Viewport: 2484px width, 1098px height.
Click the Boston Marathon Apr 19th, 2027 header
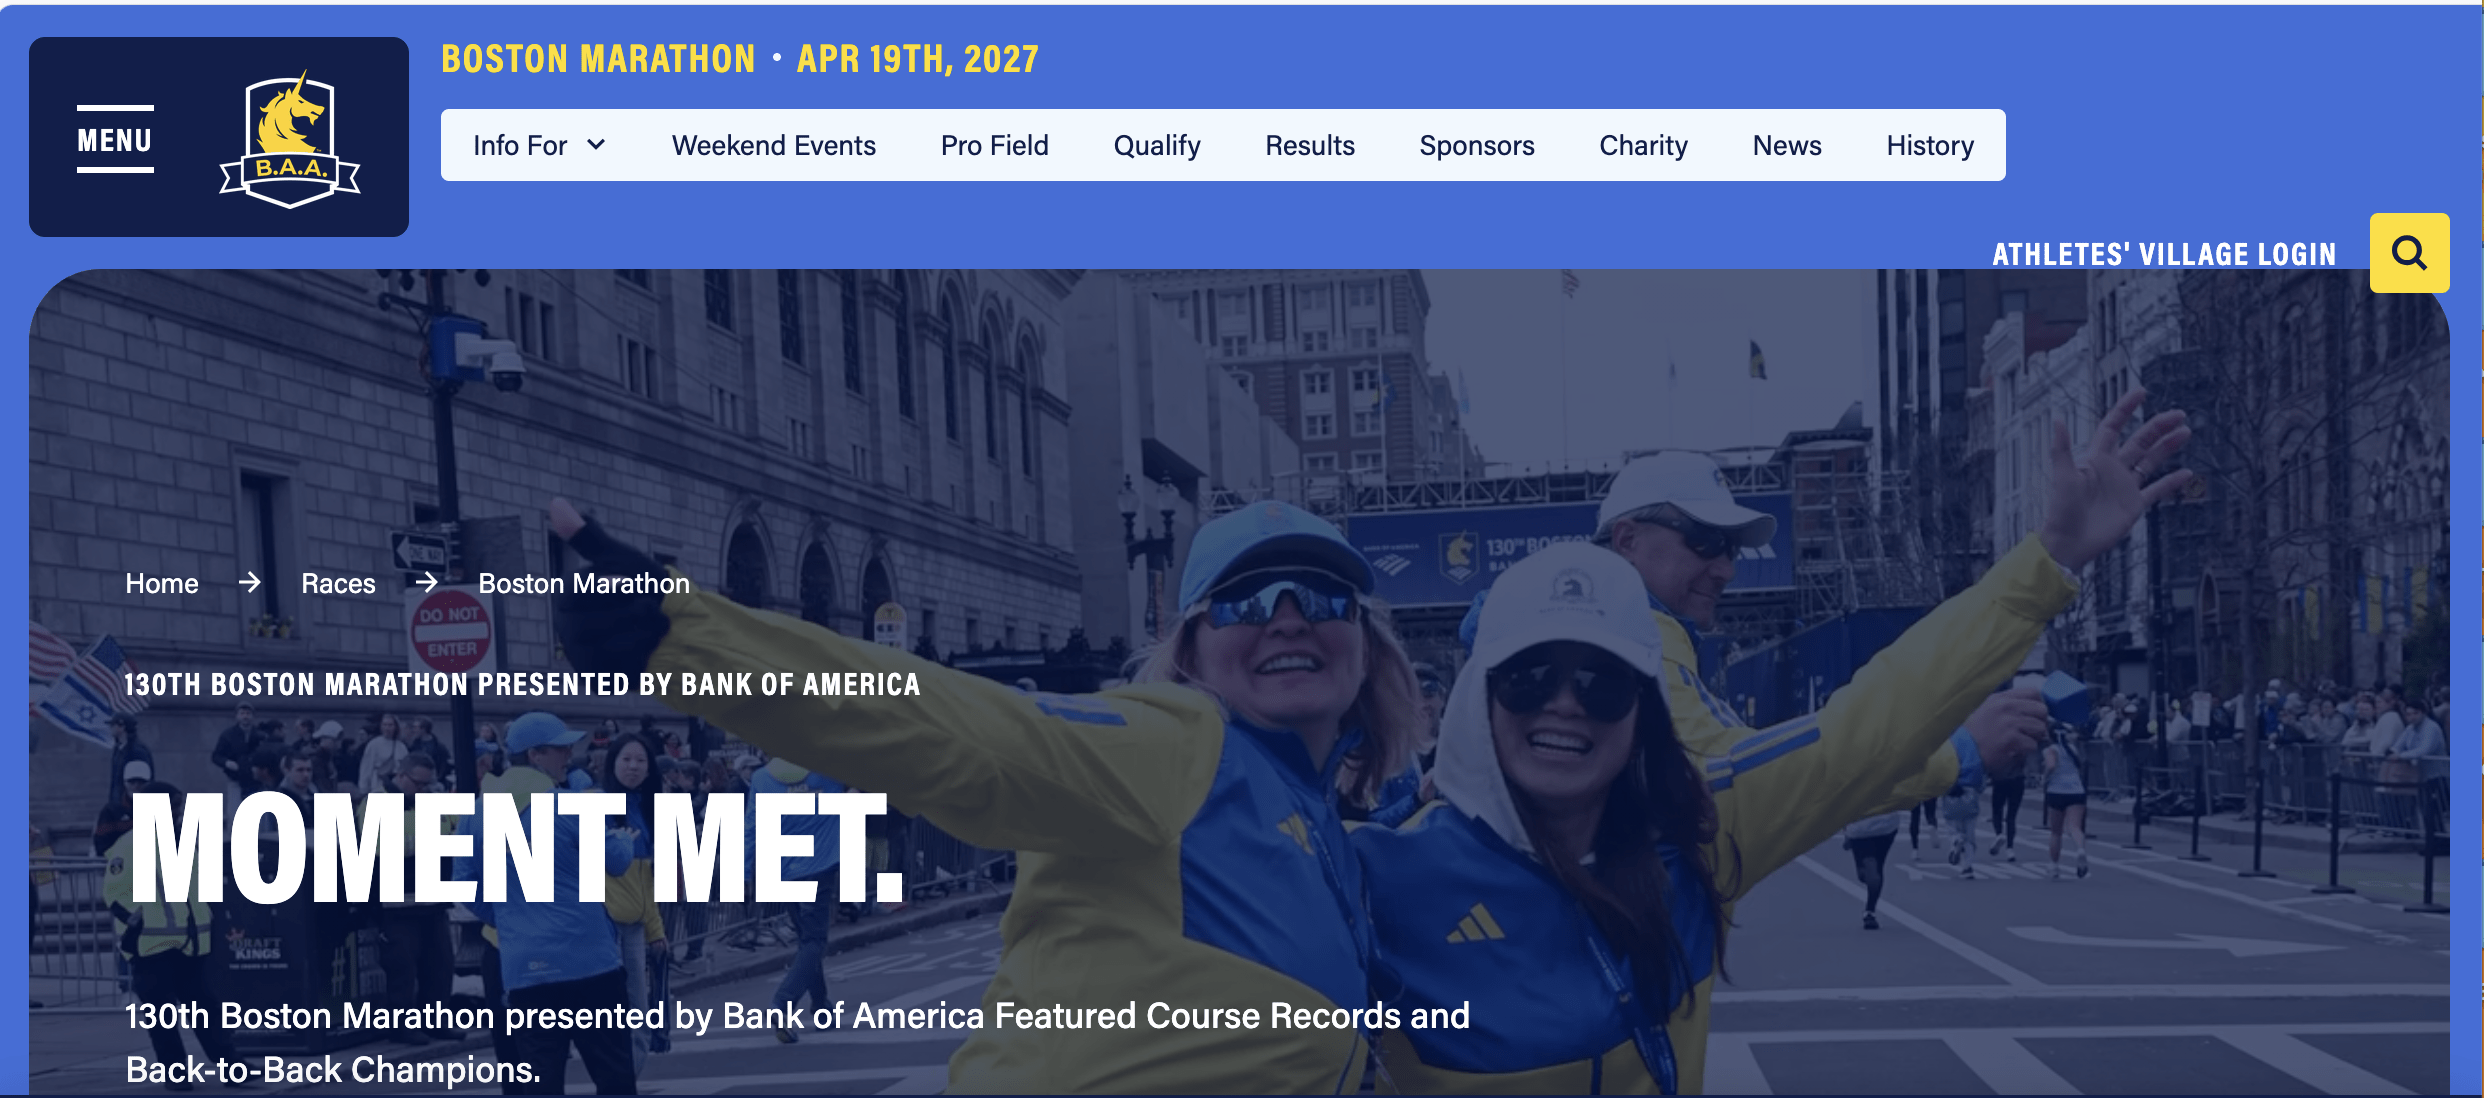[740, 59]
